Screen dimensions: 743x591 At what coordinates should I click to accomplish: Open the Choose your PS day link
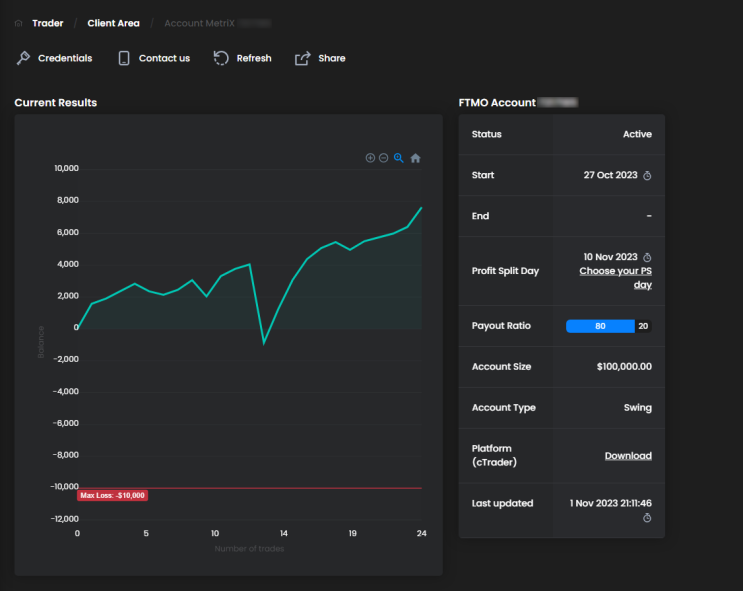coord(616,278)
